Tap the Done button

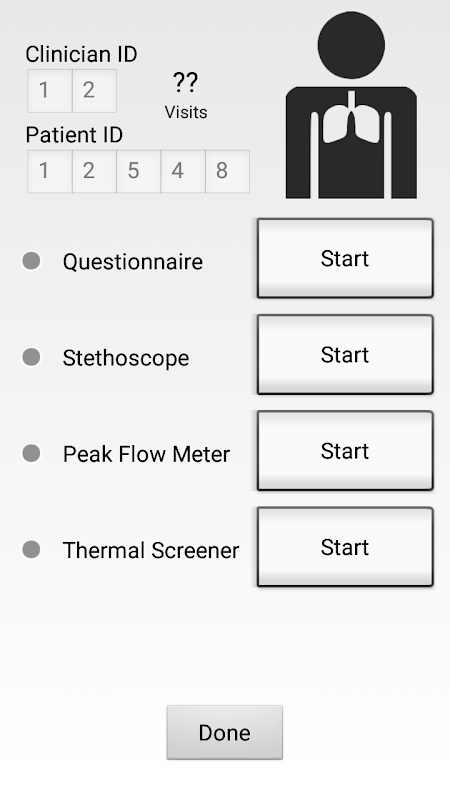click(x=224, y=733)
